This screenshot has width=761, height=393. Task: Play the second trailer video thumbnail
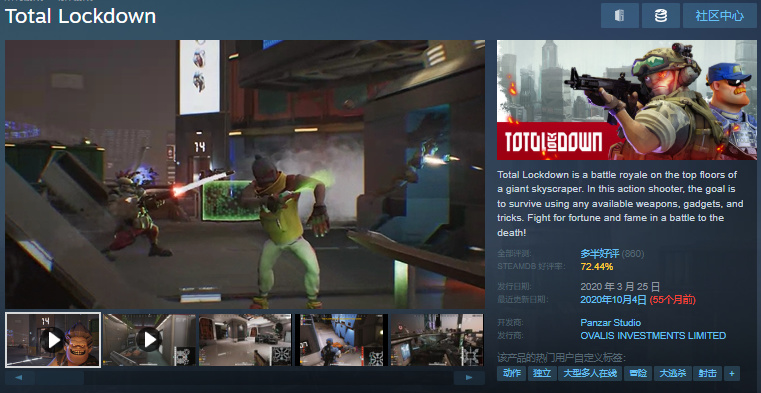(x=149, y=340)
